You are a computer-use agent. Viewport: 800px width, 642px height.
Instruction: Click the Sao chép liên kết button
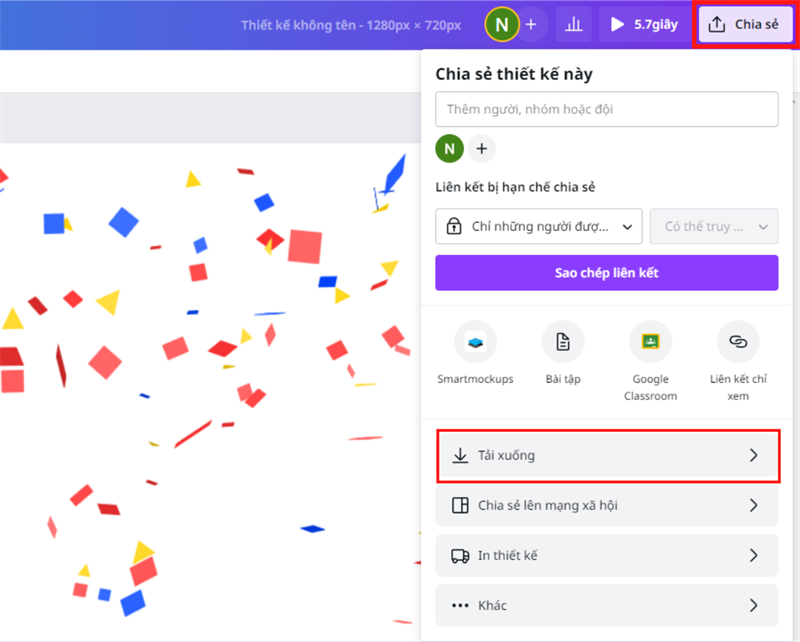tap(607, 273)
